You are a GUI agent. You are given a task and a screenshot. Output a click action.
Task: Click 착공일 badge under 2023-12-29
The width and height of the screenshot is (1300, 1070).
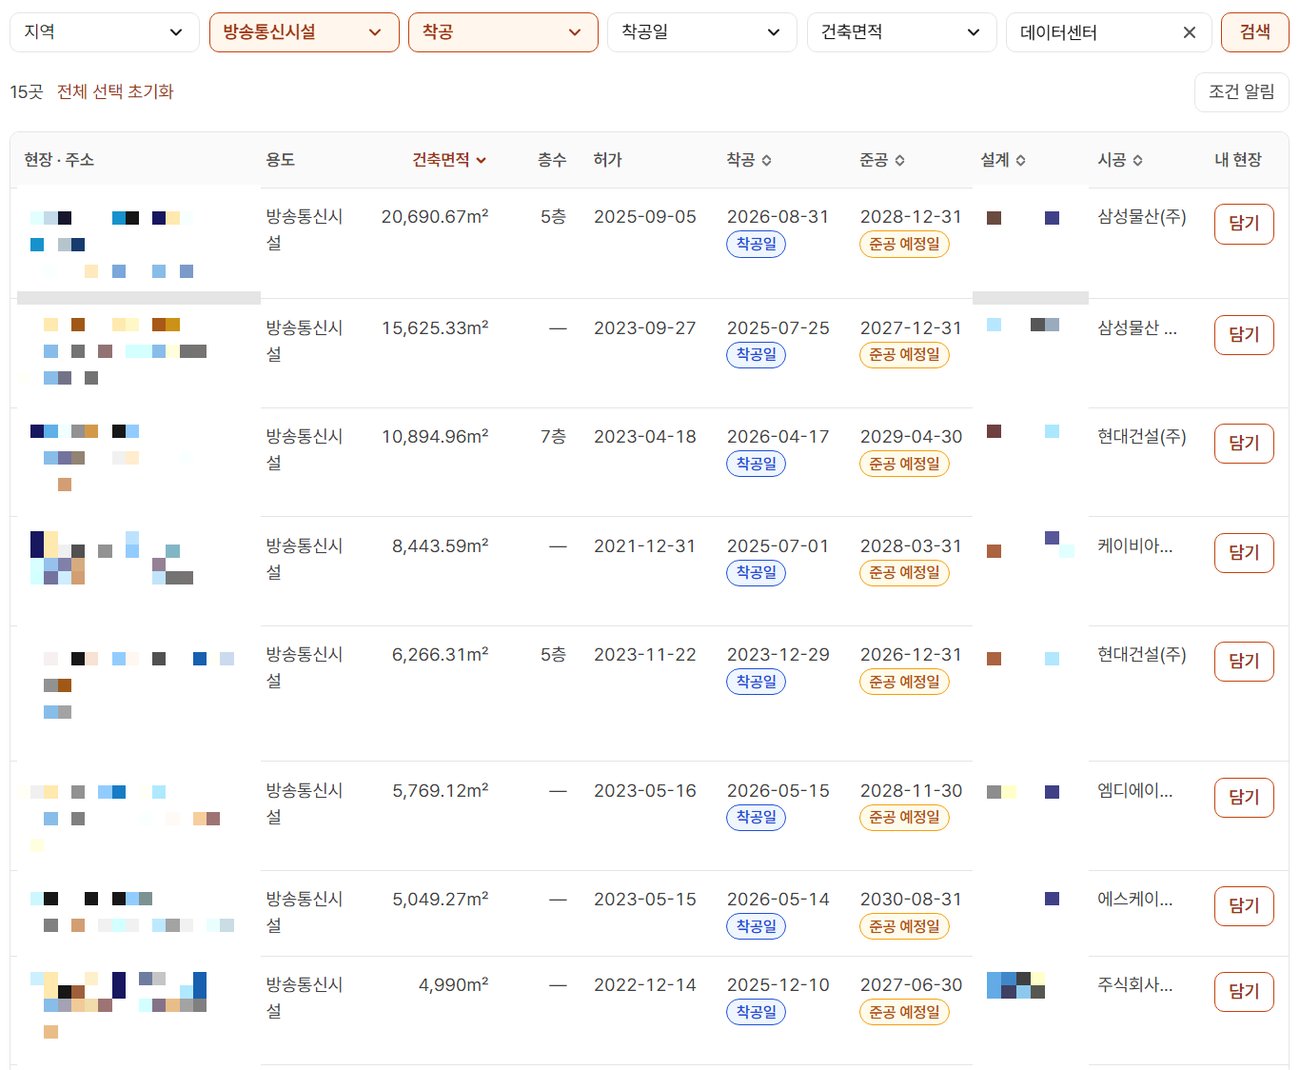coord(756,682)
